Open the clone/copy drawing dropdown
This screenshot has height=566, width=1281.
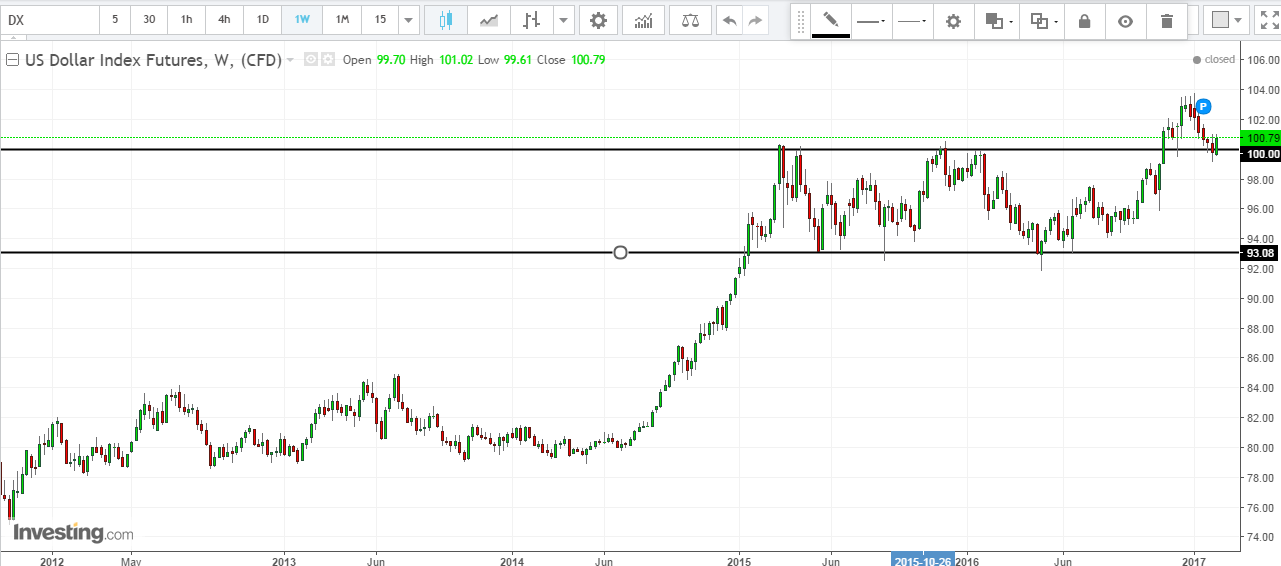point(1042,21)
